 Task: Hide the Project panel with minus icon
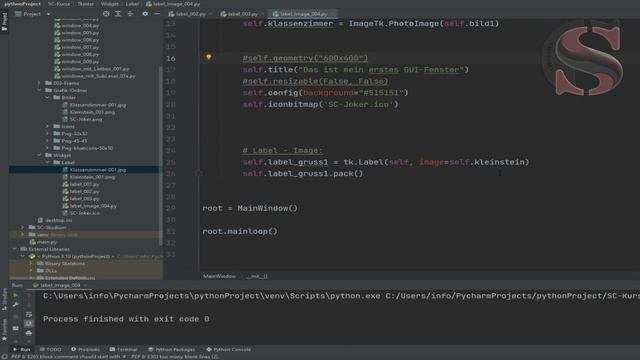157,14
